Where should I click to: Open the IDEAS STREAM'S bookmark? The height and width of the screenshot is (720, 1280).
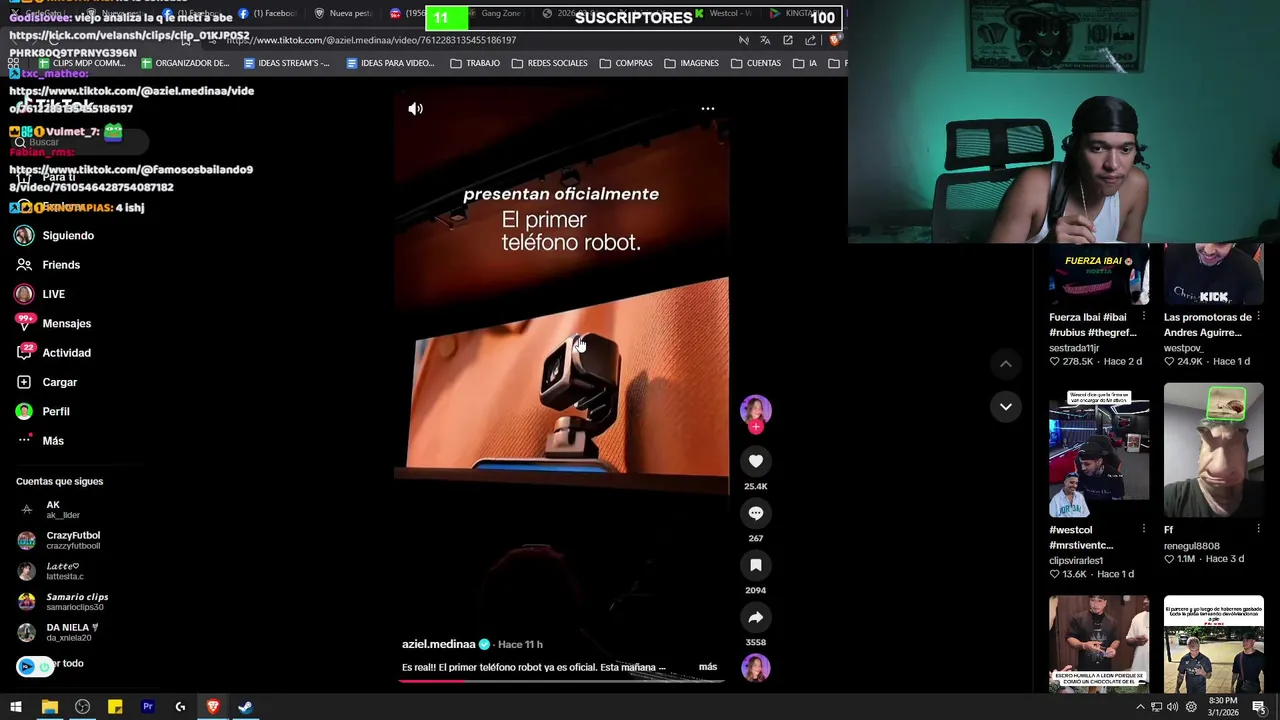point(286,63)
